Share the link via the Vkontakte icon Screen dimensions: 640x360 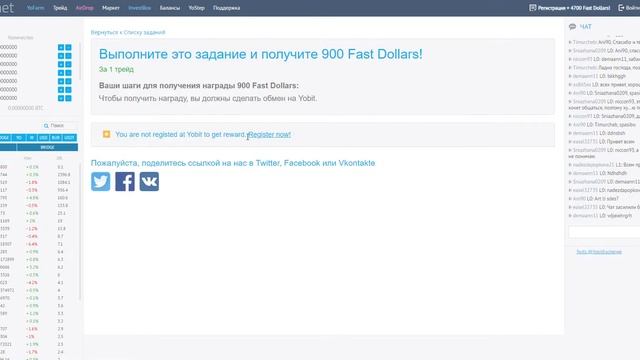click(149, 182)
